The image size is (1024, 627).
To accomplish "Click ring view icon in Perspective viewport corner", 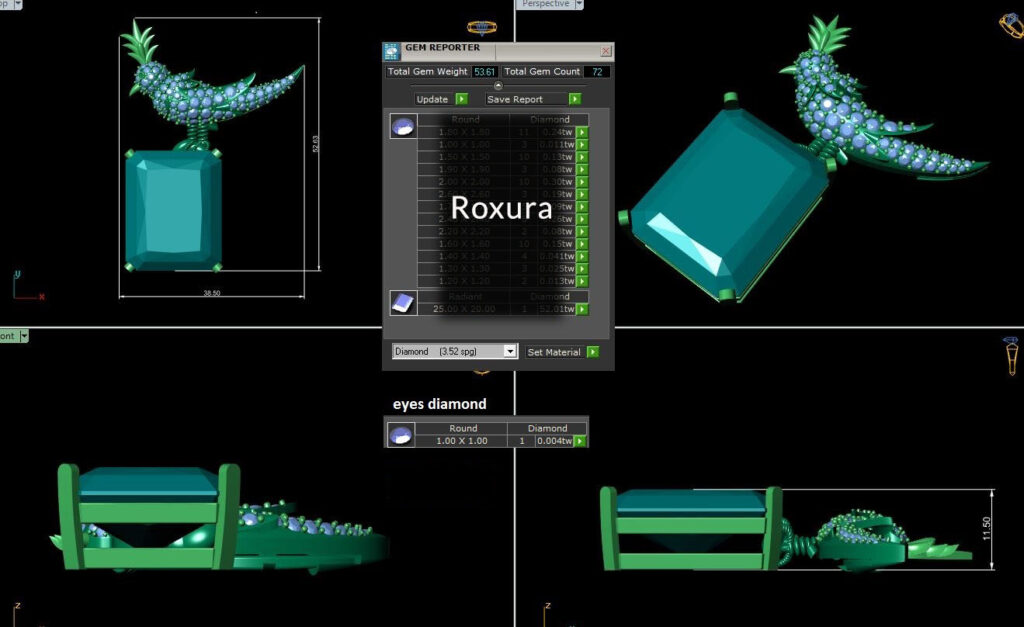I will tap(1010, 24).
